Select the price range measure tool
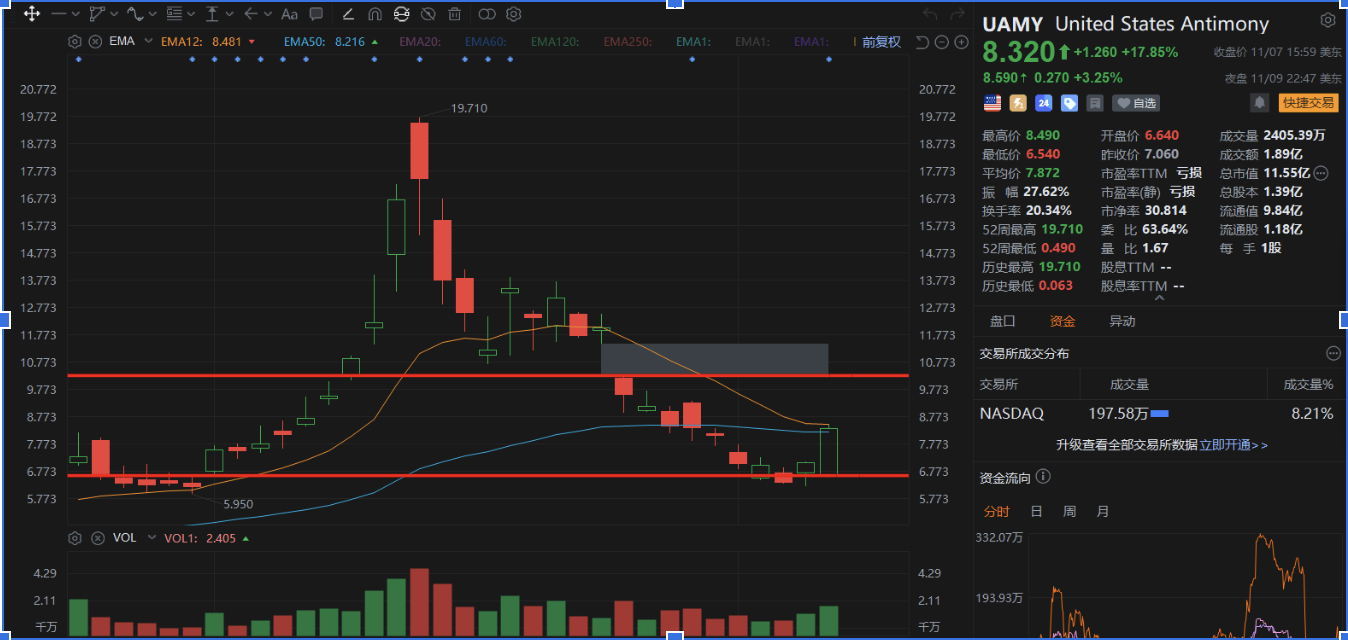 [x=212, y=14]
